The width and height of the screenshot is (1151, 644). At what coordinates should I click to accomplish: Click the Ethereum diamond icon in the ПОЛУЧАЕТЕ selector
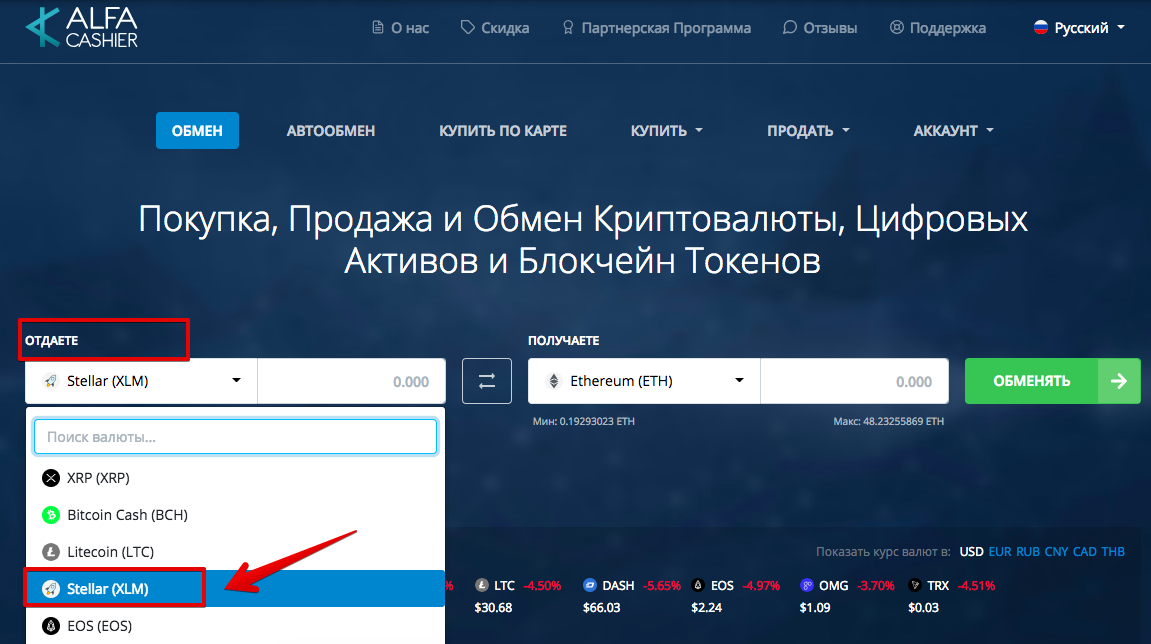554,381
